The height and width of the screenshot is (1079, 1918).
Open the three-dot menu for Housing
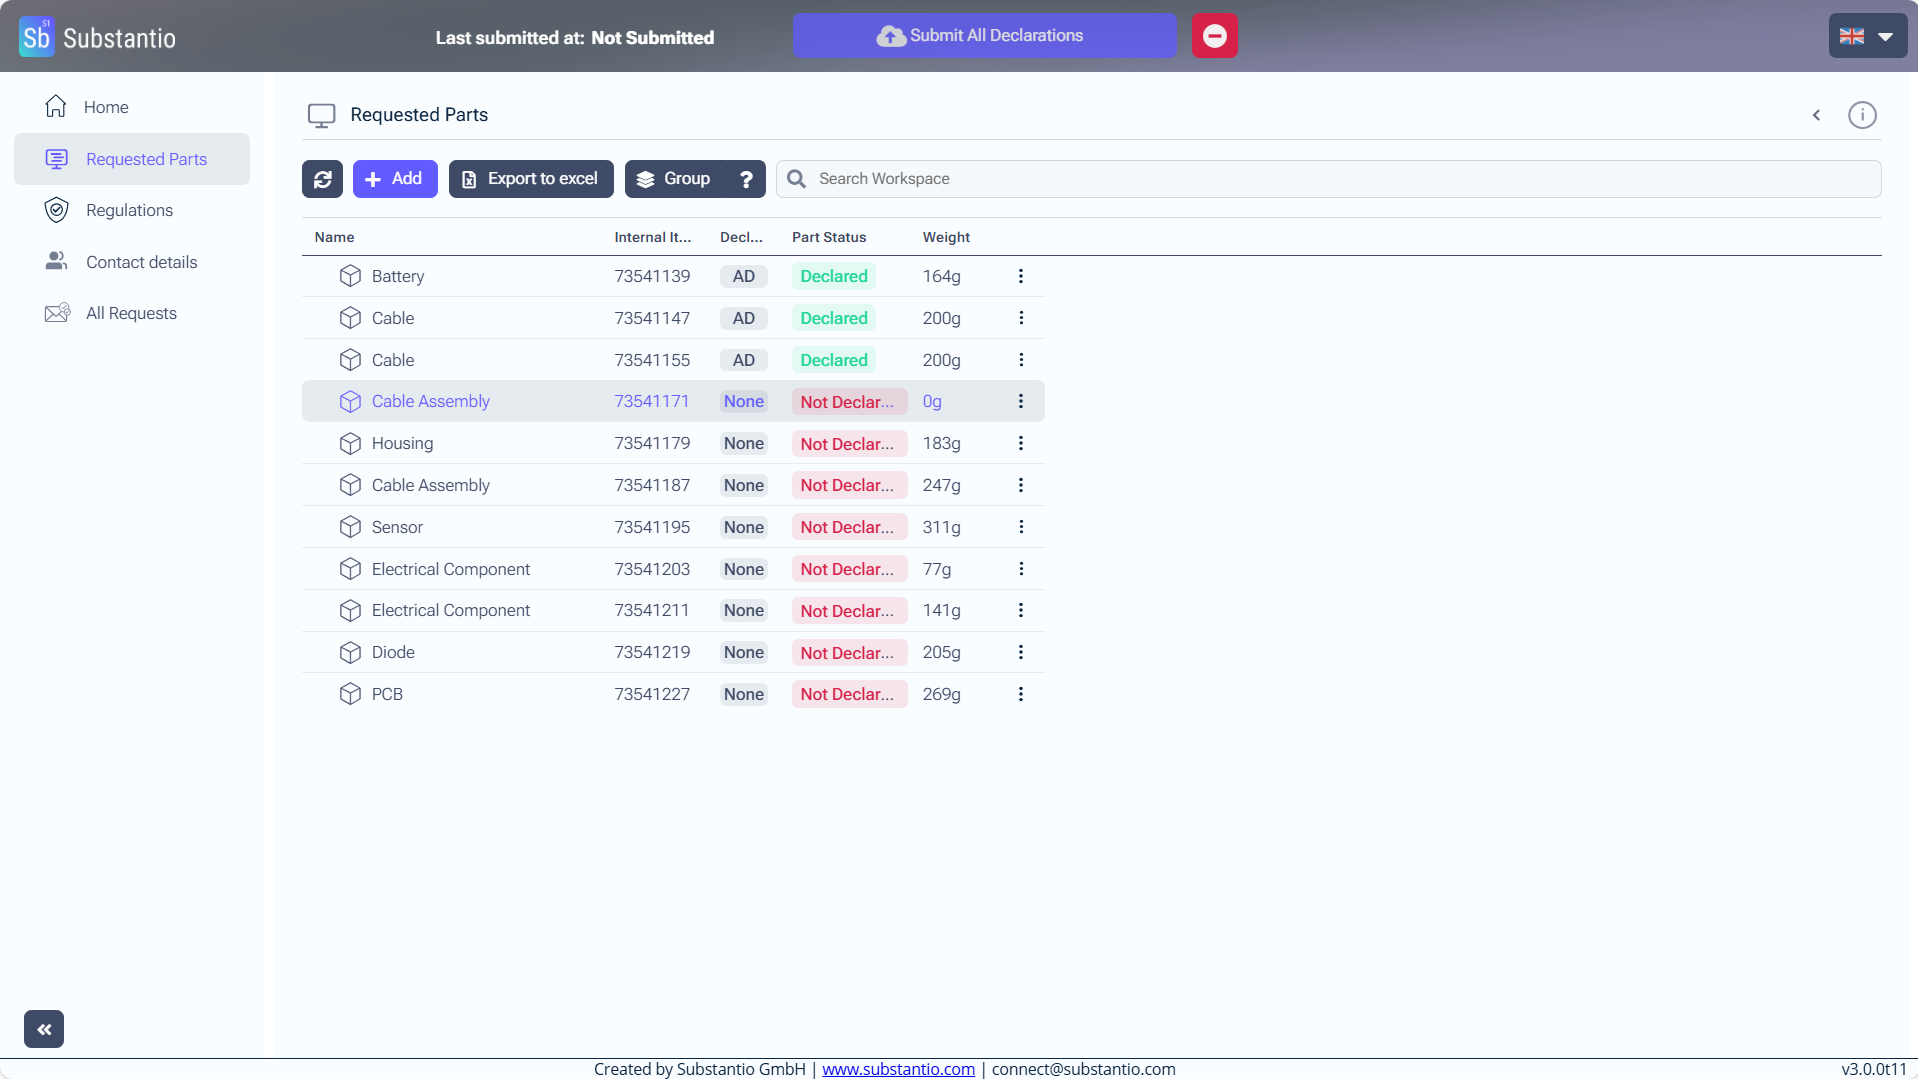tap(1020, 443)
